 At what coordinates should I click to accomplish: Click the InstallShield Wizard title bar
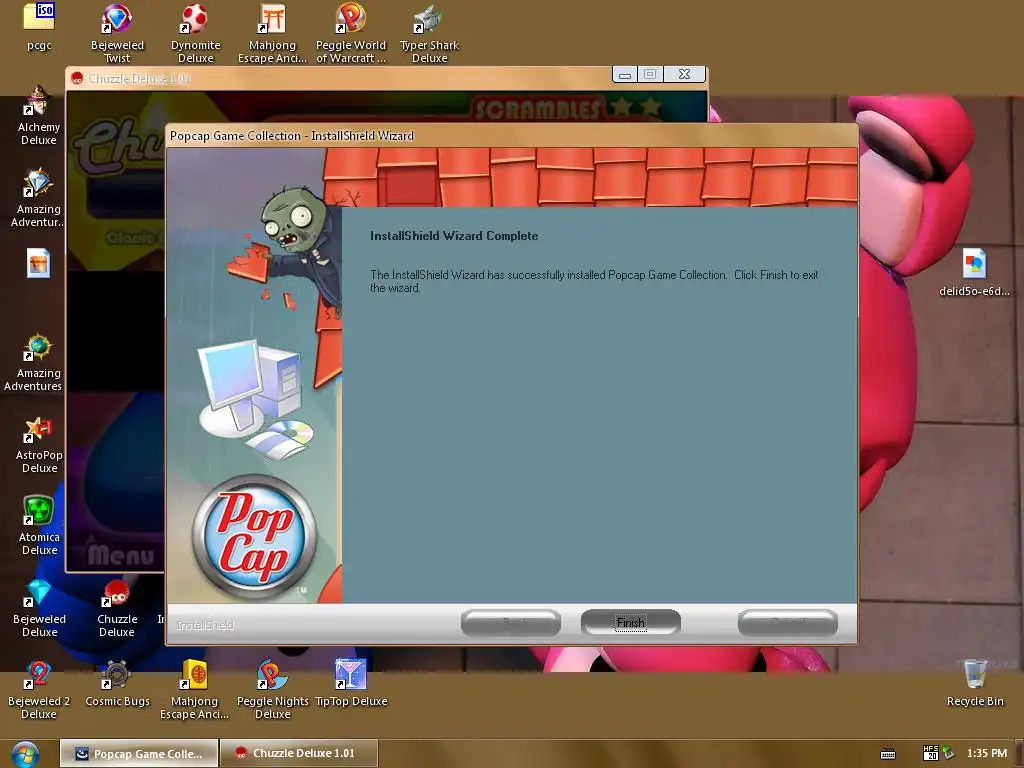coord(511,136)
